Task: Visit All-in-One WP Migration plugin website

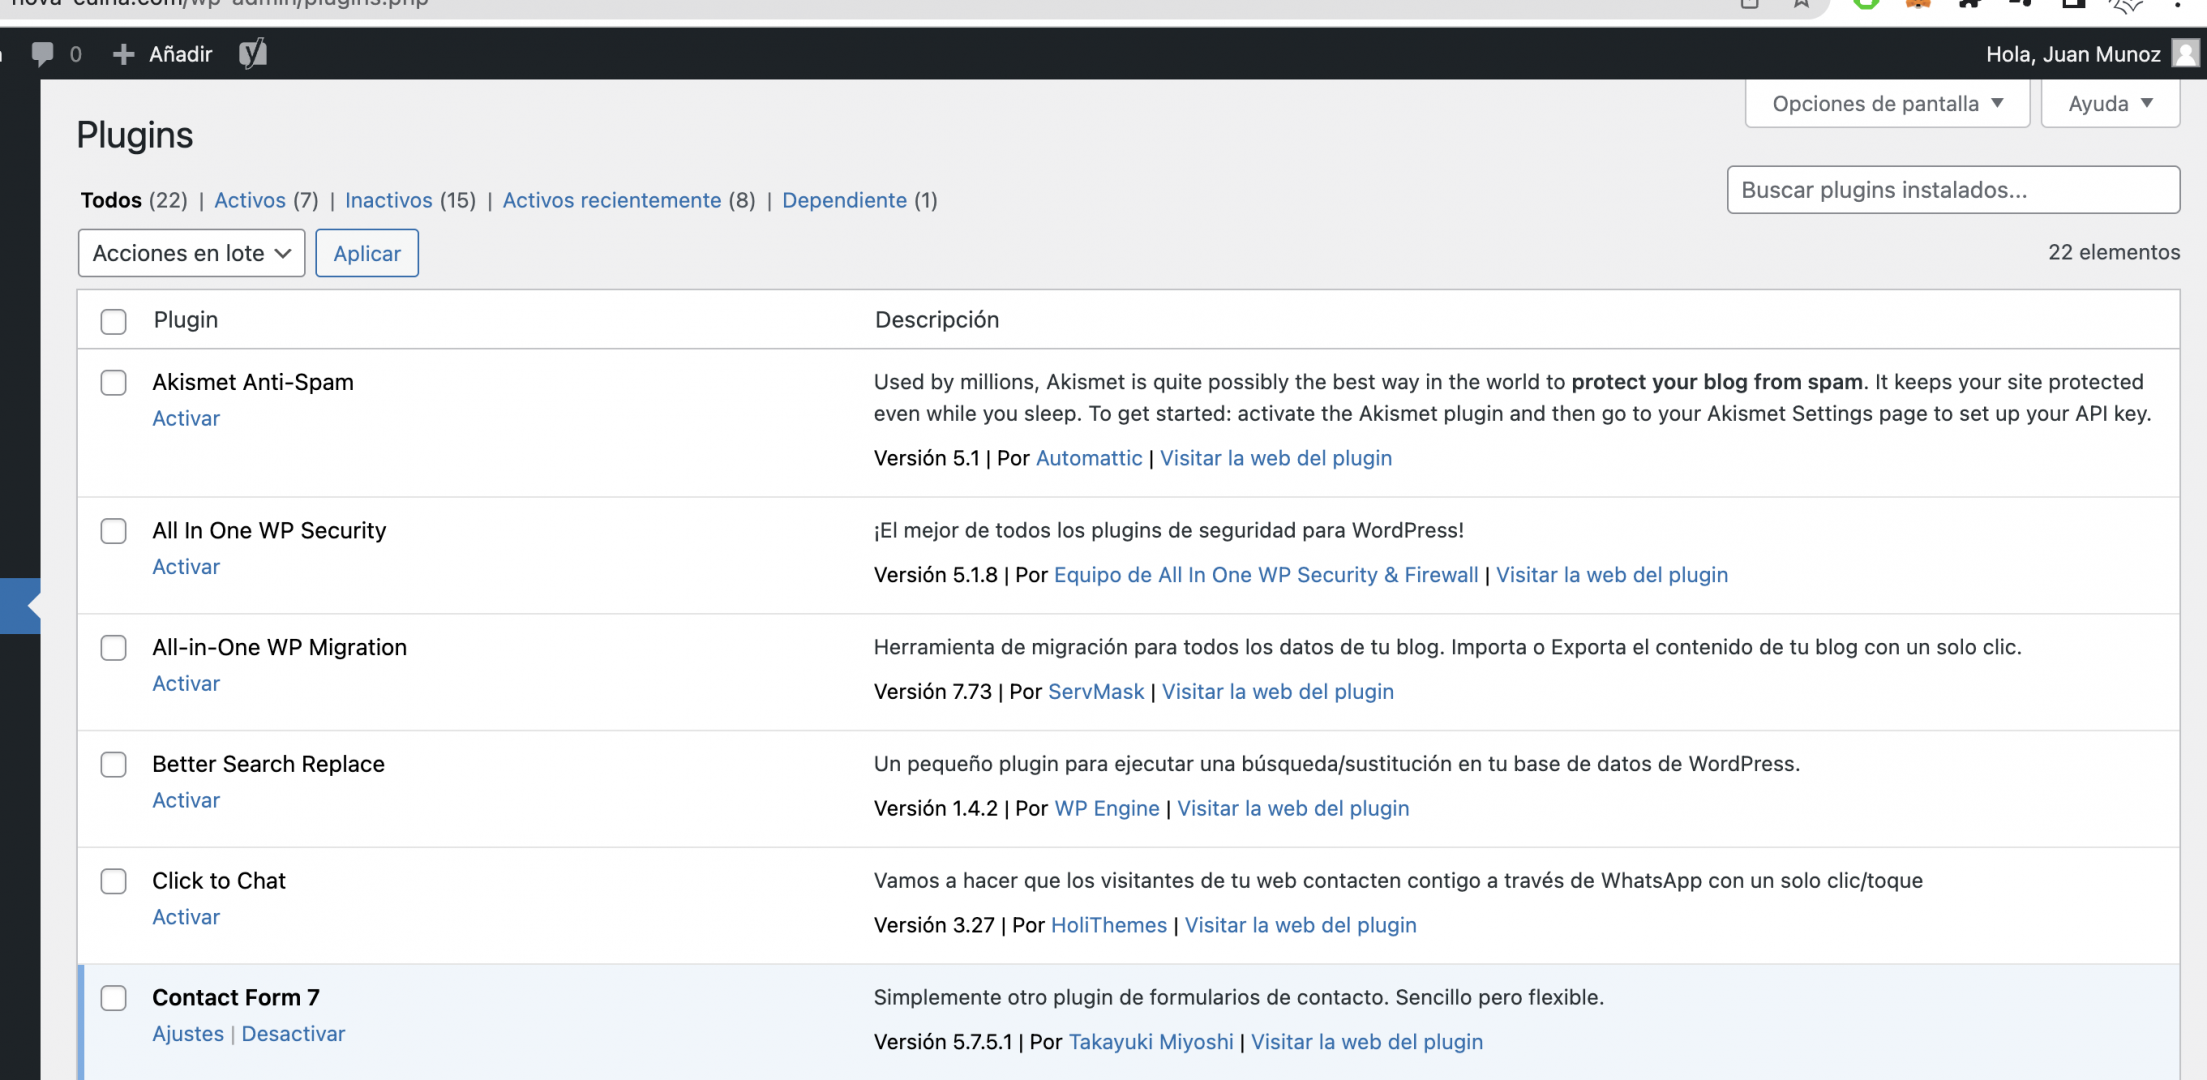Action: coord(1278,692)
